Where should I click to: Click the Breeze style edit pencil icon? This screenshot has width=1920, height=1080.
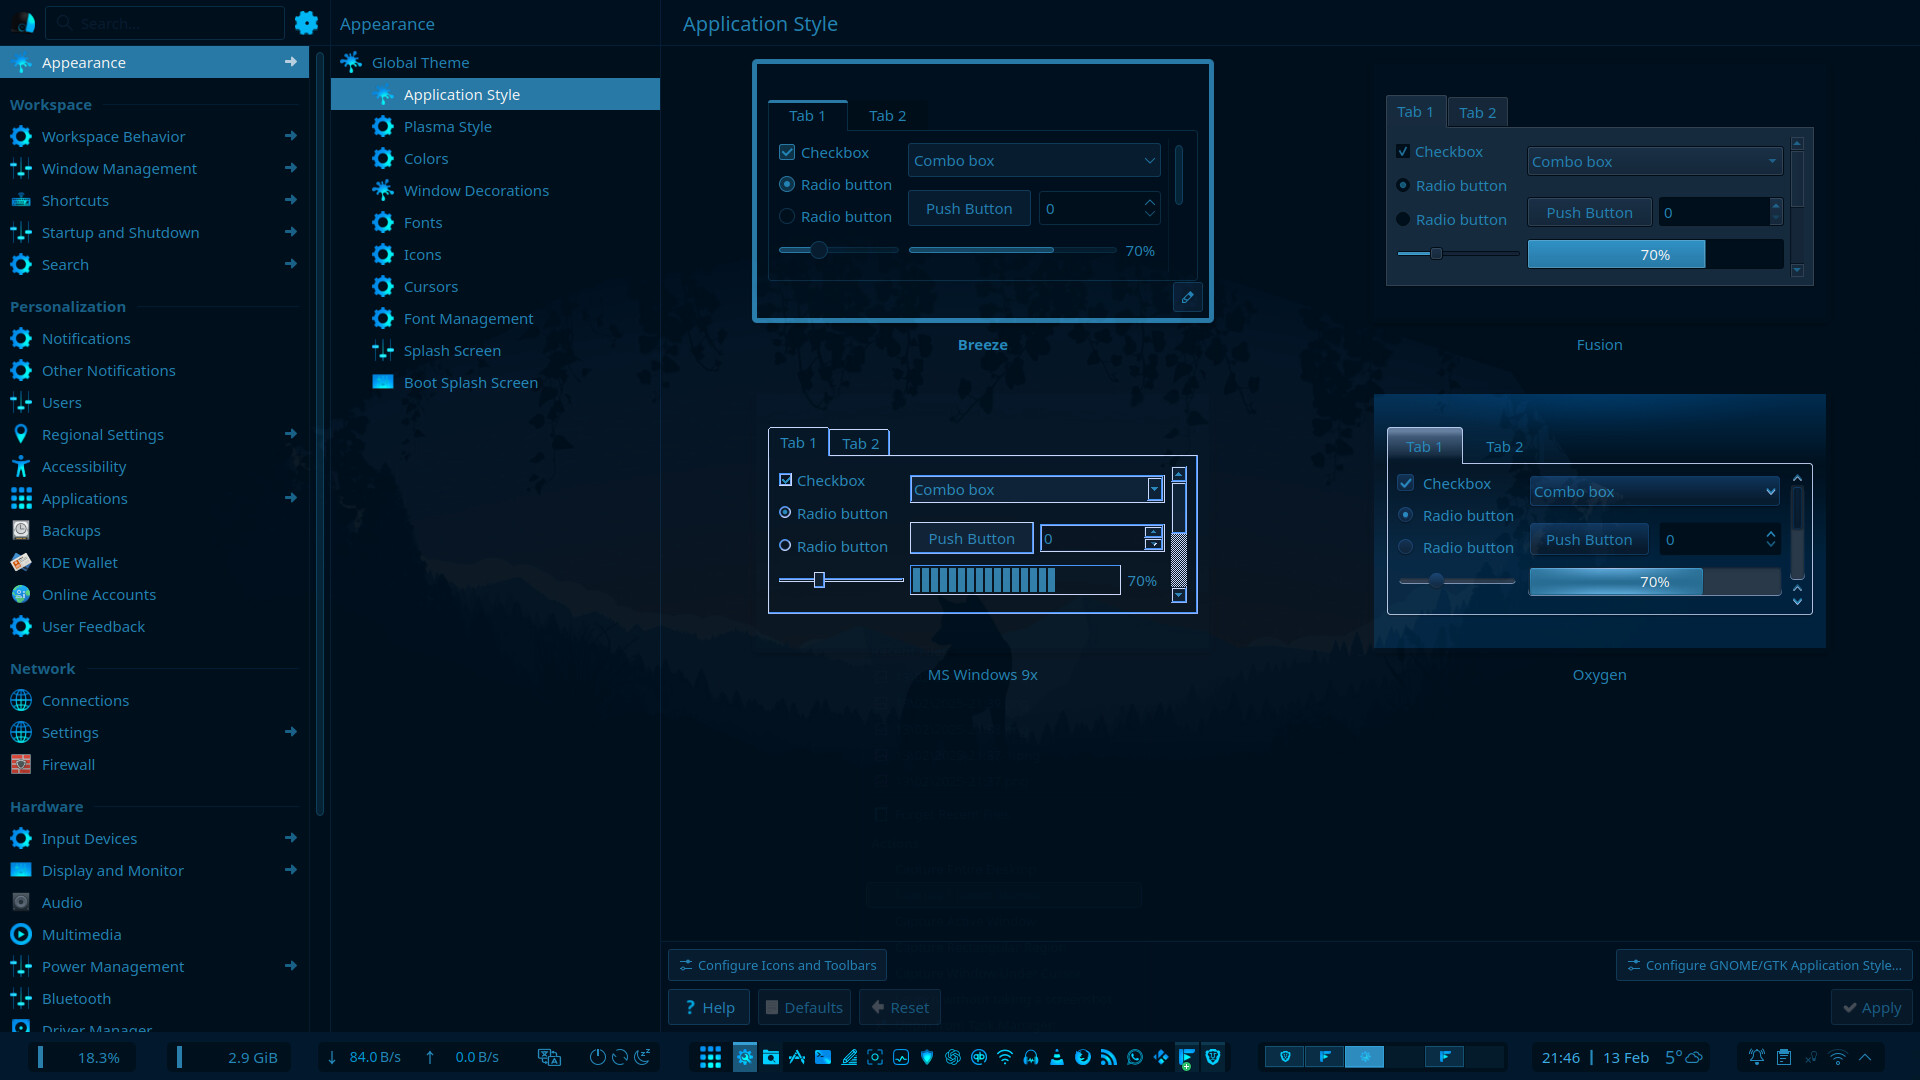tap(1187, 297)
